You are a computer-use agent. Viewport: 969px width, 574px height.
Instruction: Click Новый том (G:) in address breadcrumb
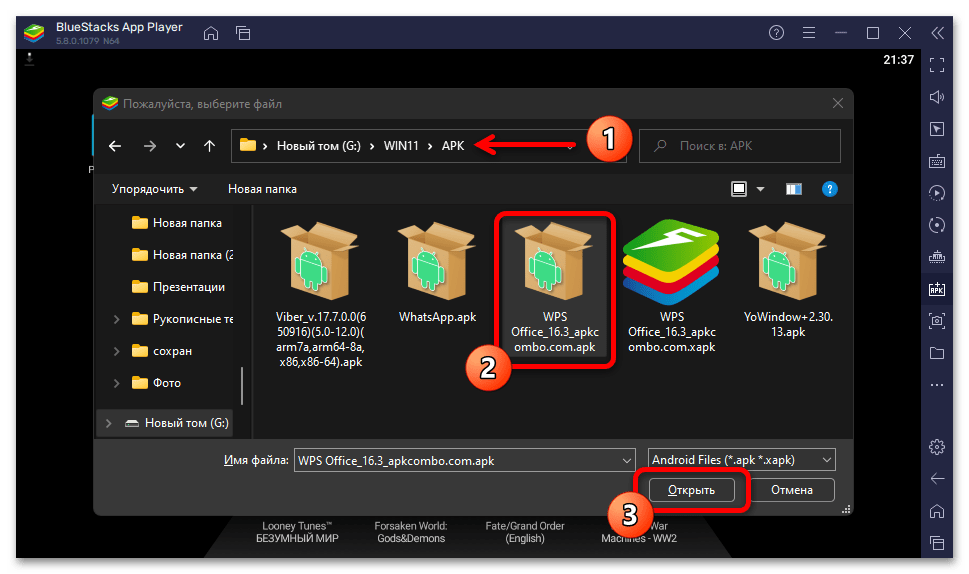point(318,146)
